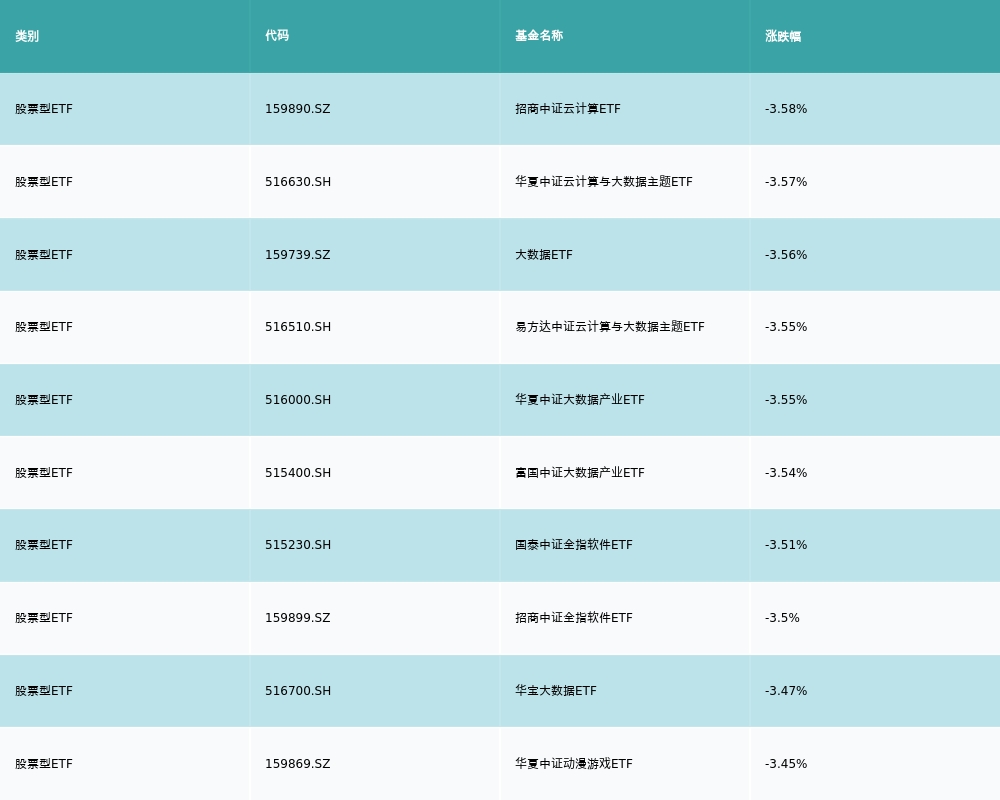Click fund name 华宝大数据ETF
Image resolution: width=1000 pixels, height=800 pixels.
click(556, 690)
